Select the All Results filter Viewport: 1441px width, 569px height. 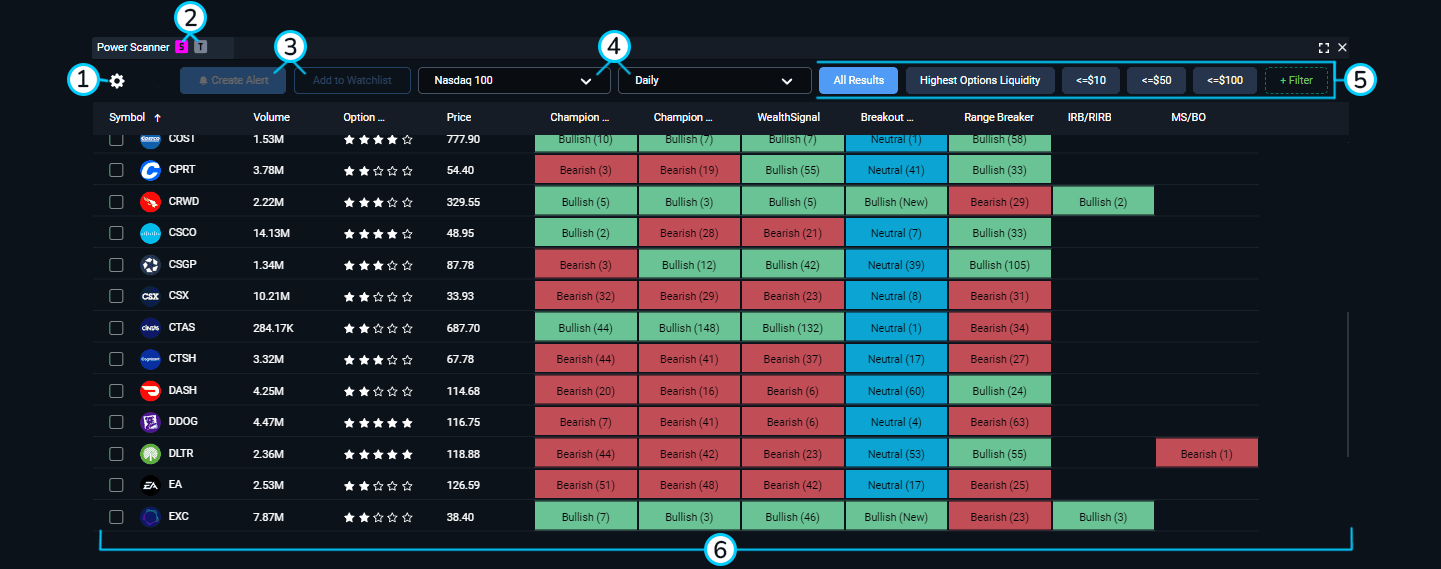pyautogui.click(x=858, y=81)
